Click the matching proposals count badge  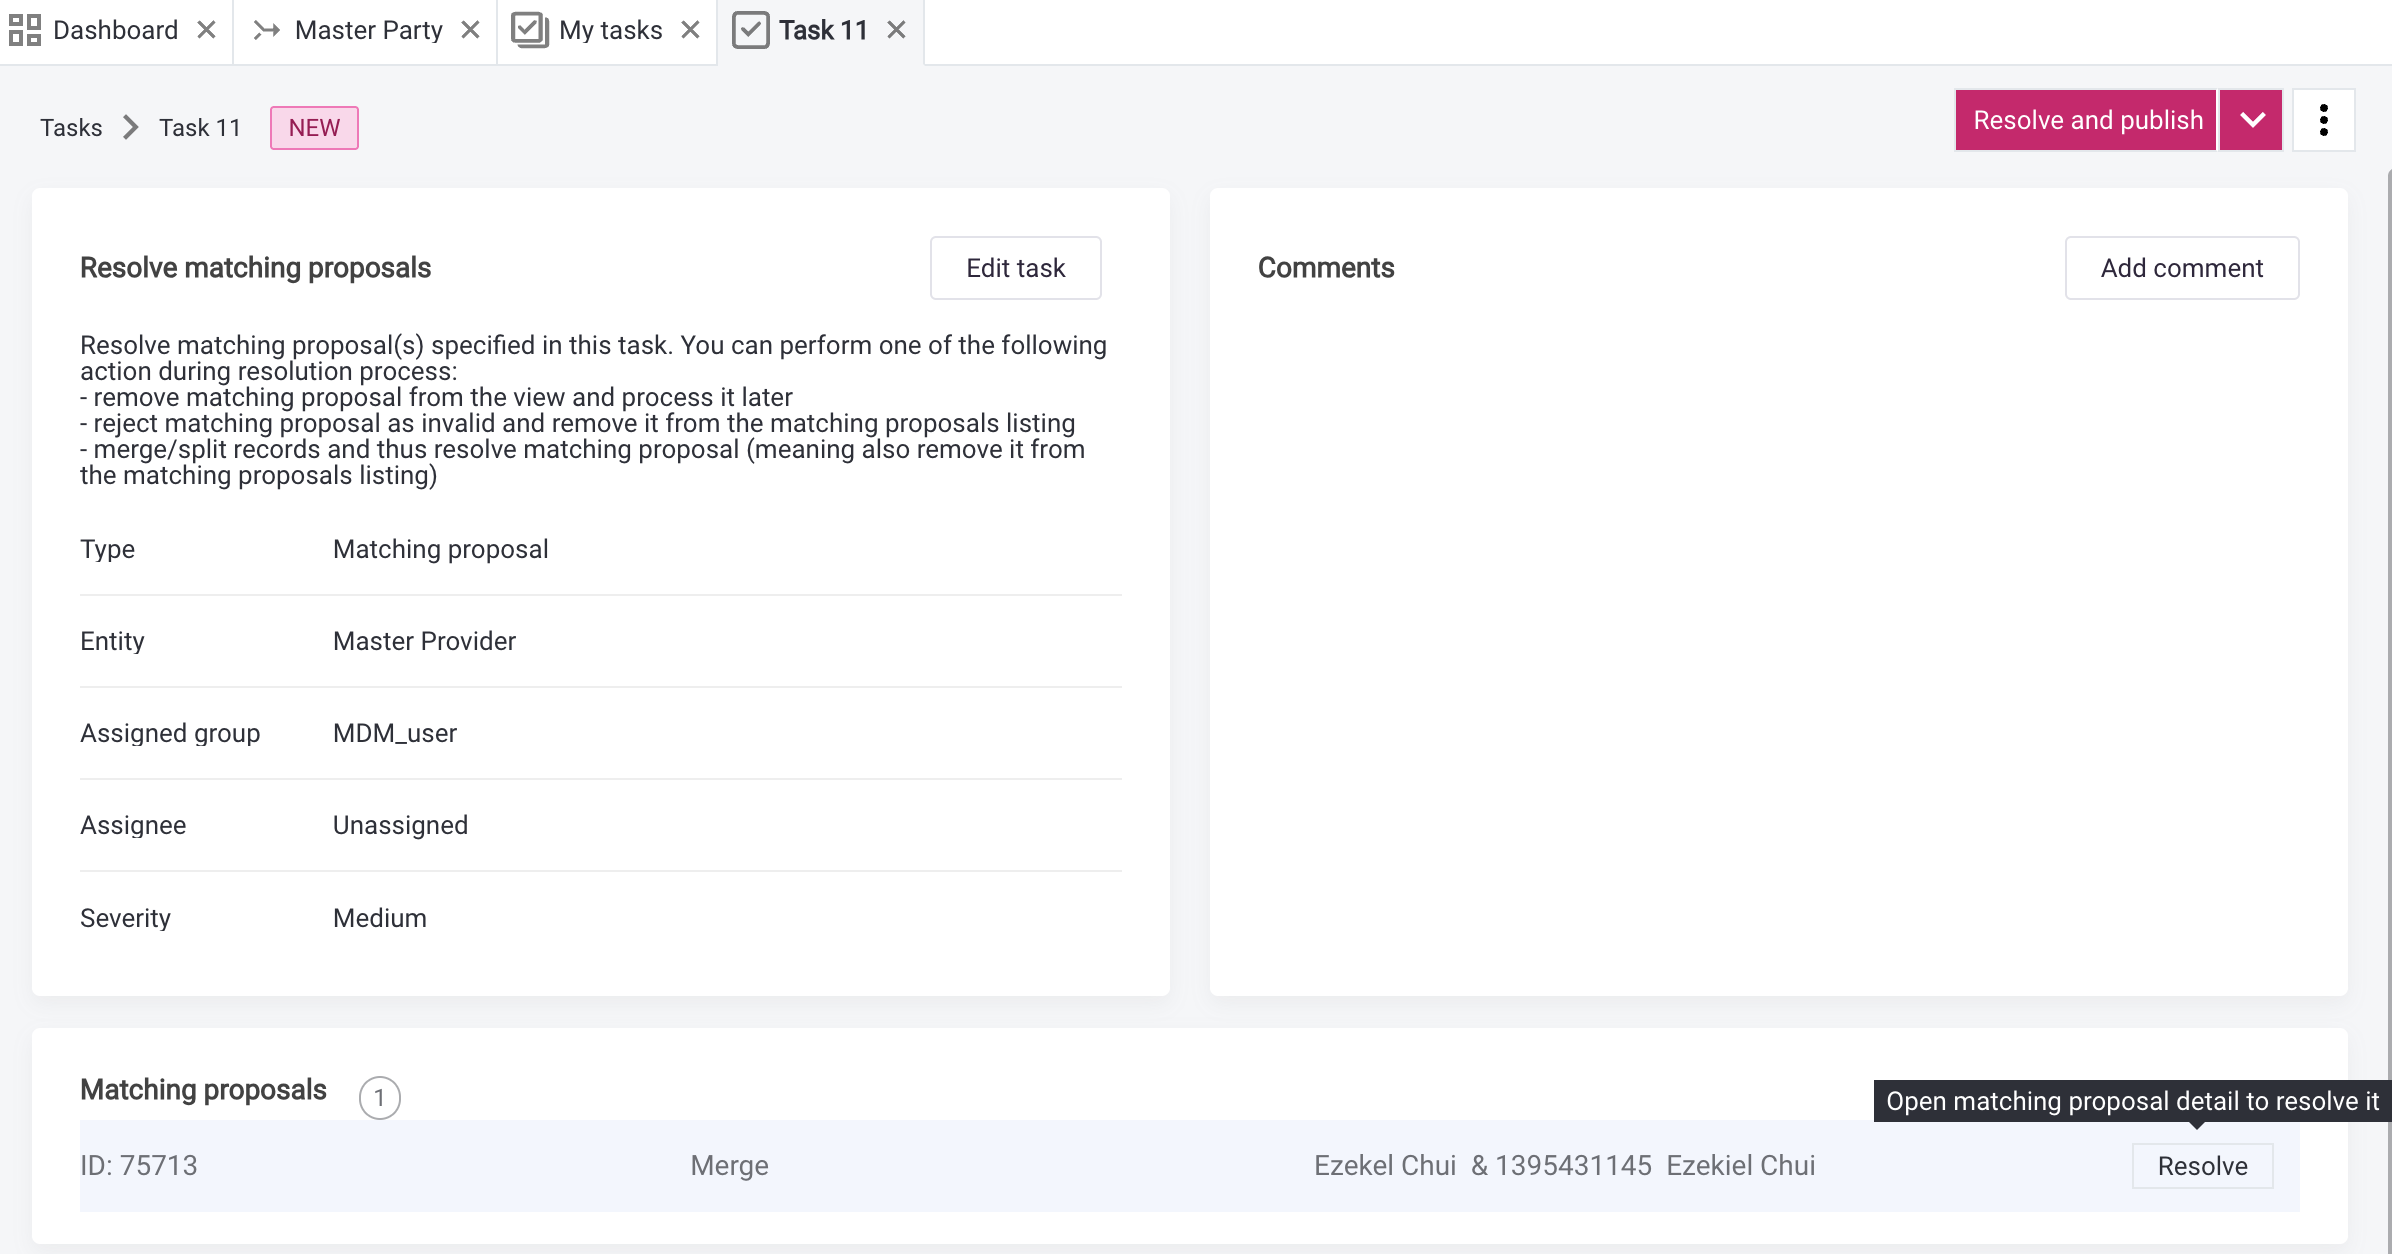[x=379, y=1097]
